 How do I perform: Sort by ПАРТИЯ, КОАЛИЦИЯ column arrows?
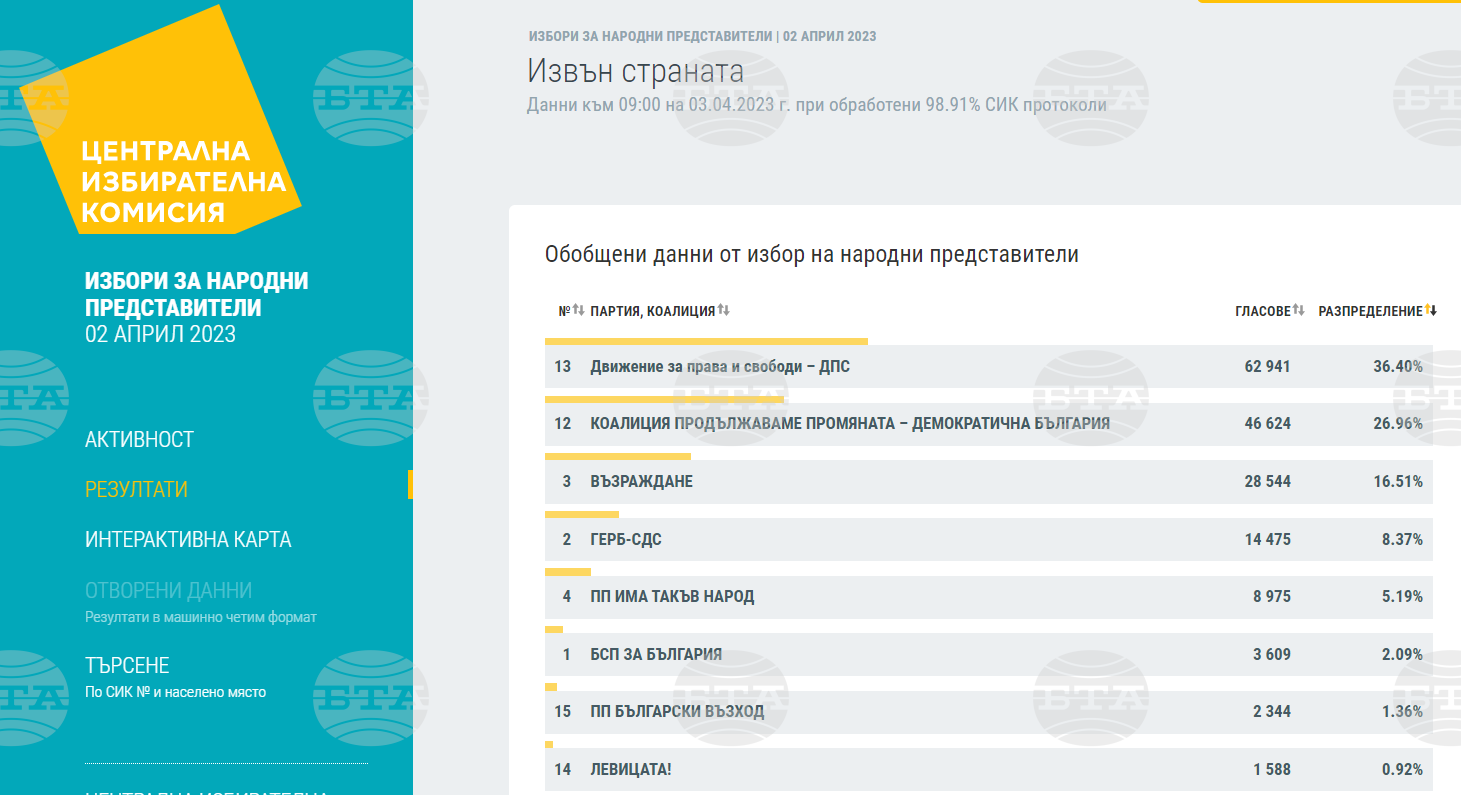click(723, 311)
